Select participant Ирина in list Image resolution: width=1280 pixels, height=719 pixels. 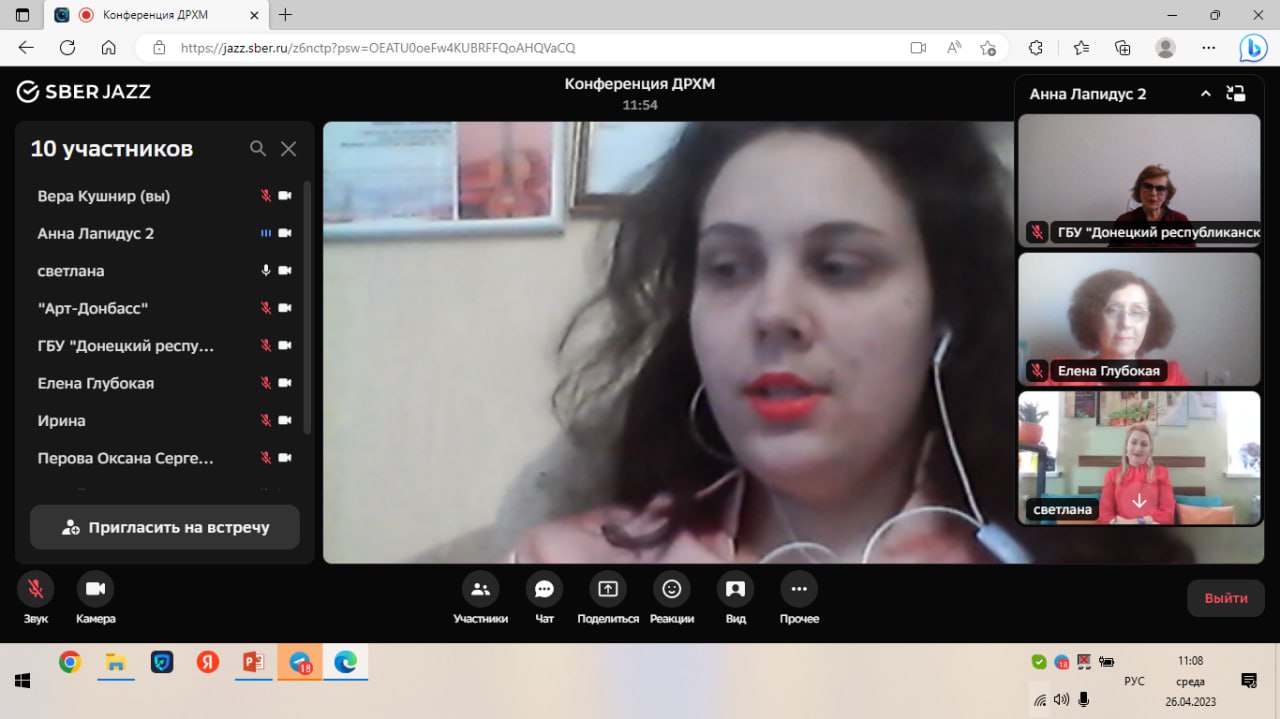pyautogui.click(x=61, y=420)
